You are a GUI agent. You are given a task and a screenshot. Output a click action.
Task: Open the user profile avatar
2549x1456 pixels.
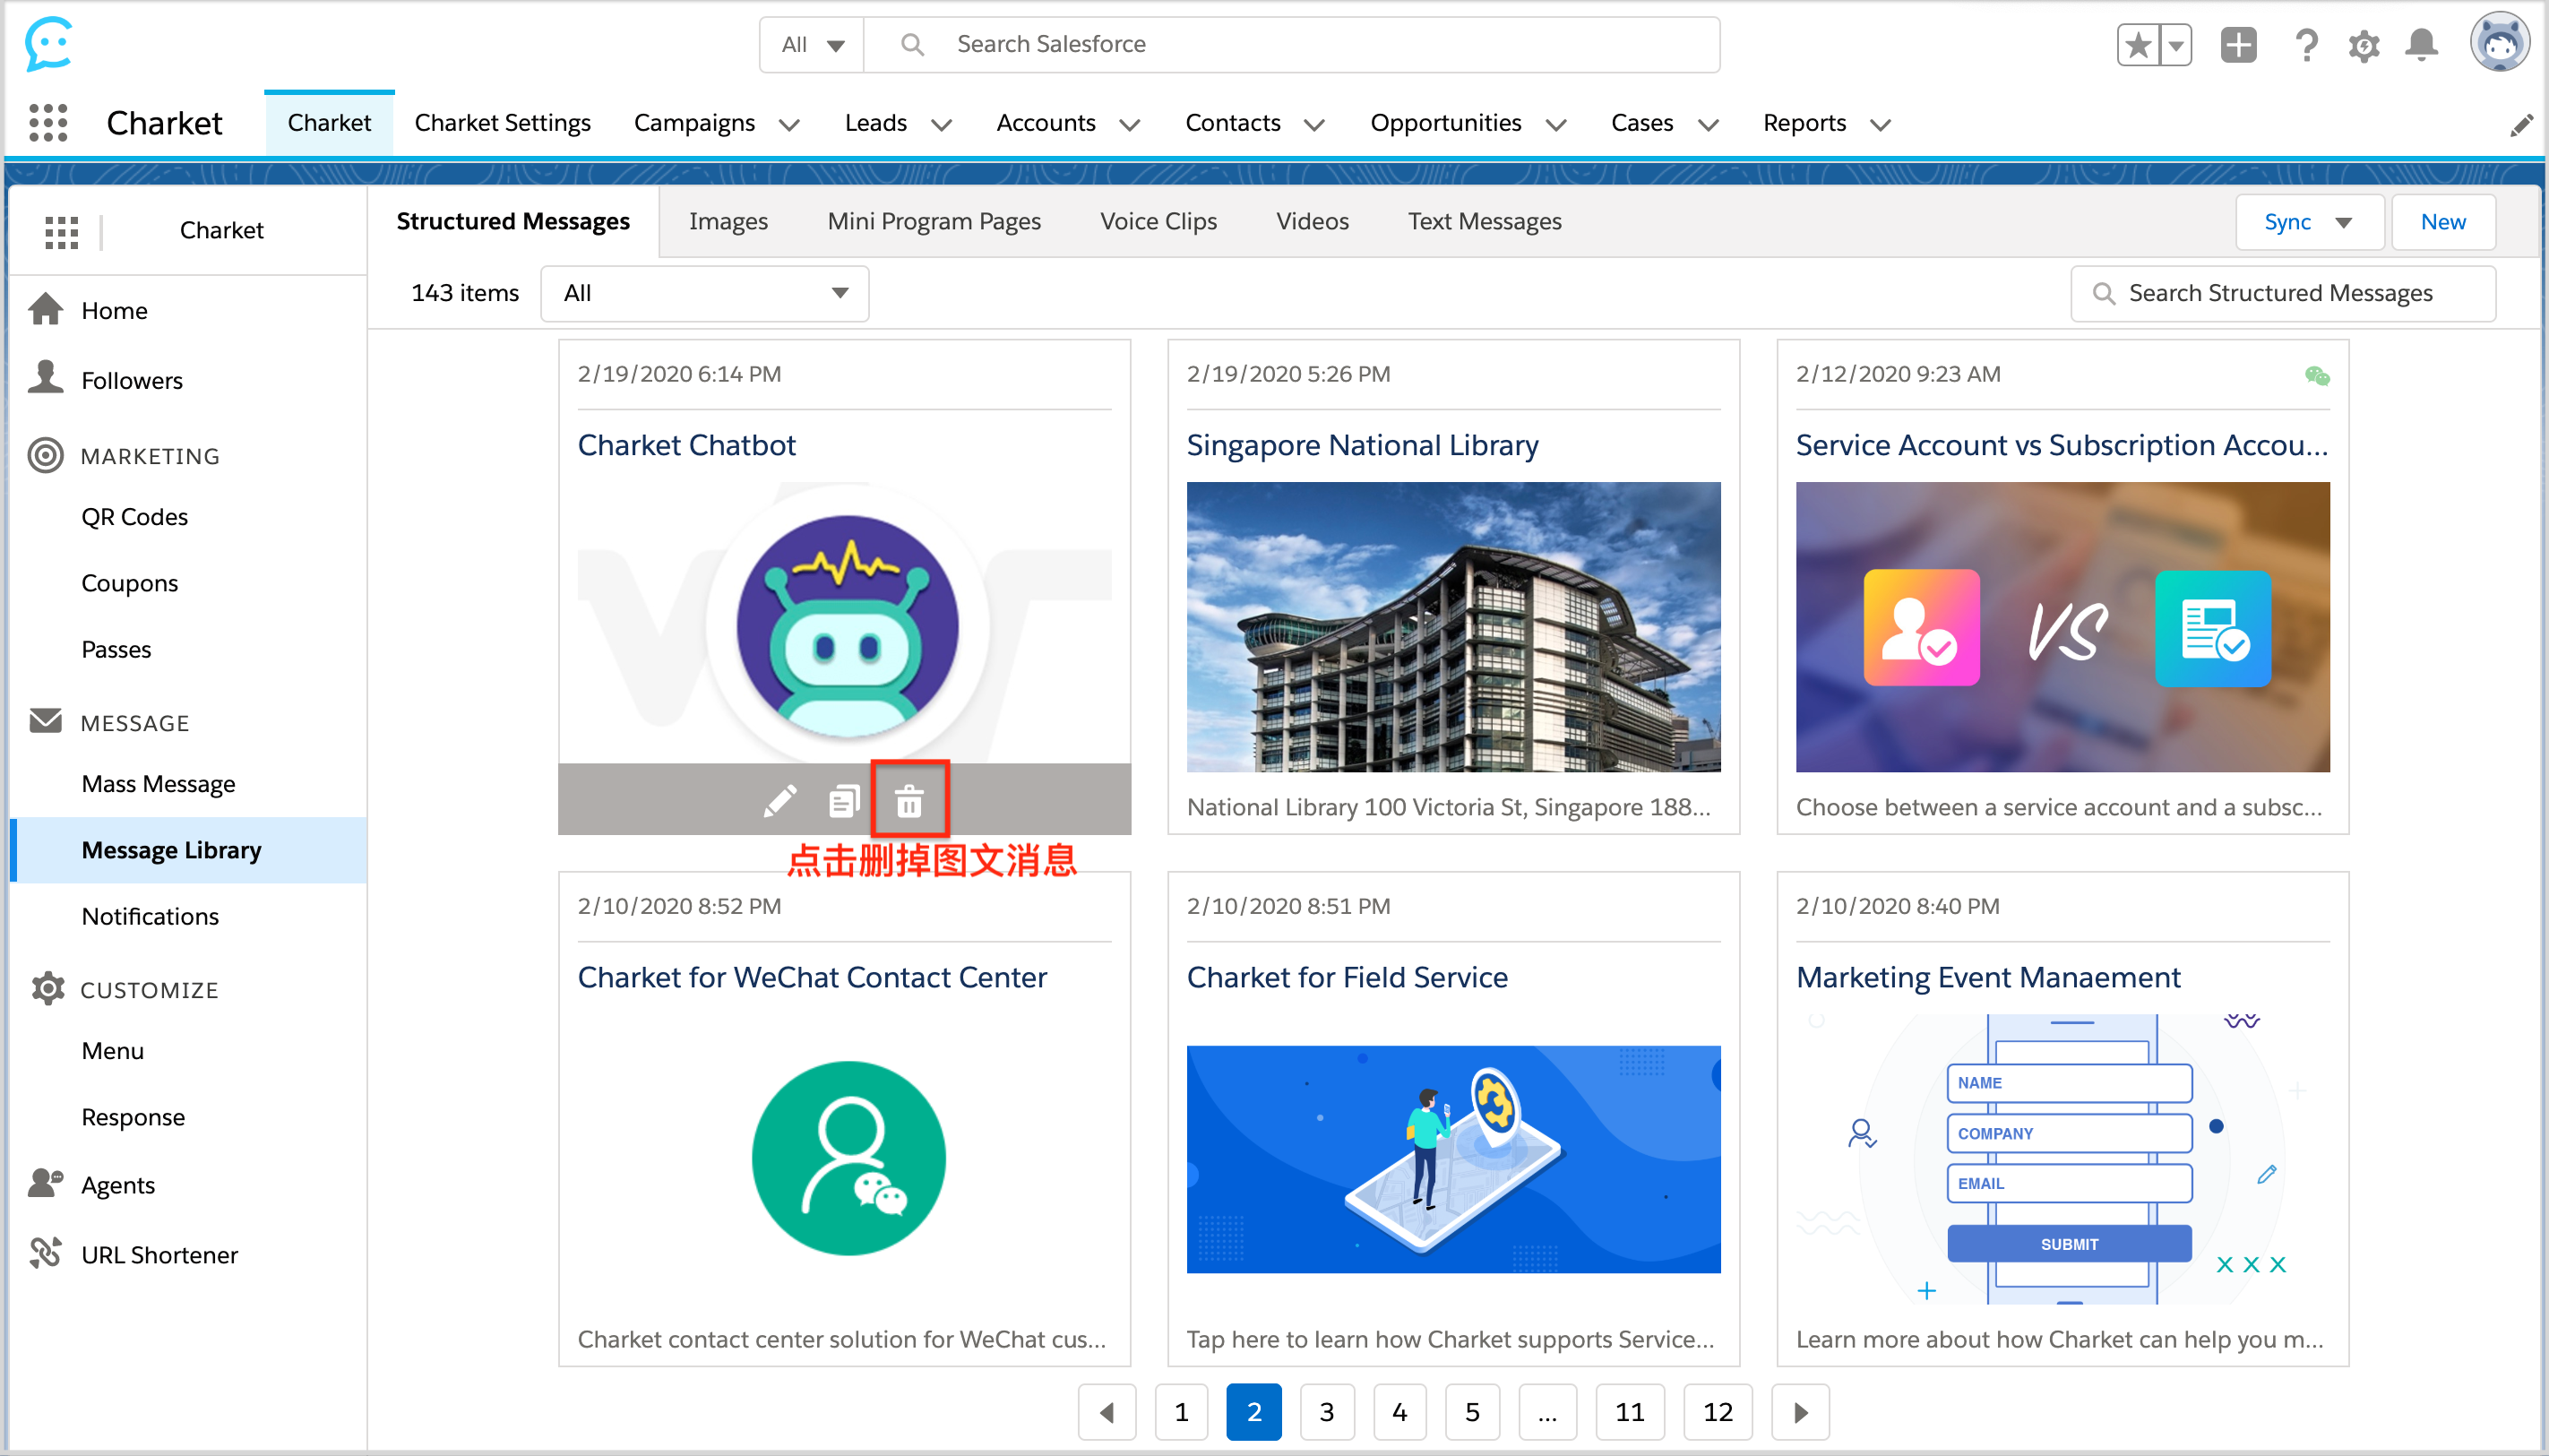coord(2499,43)
